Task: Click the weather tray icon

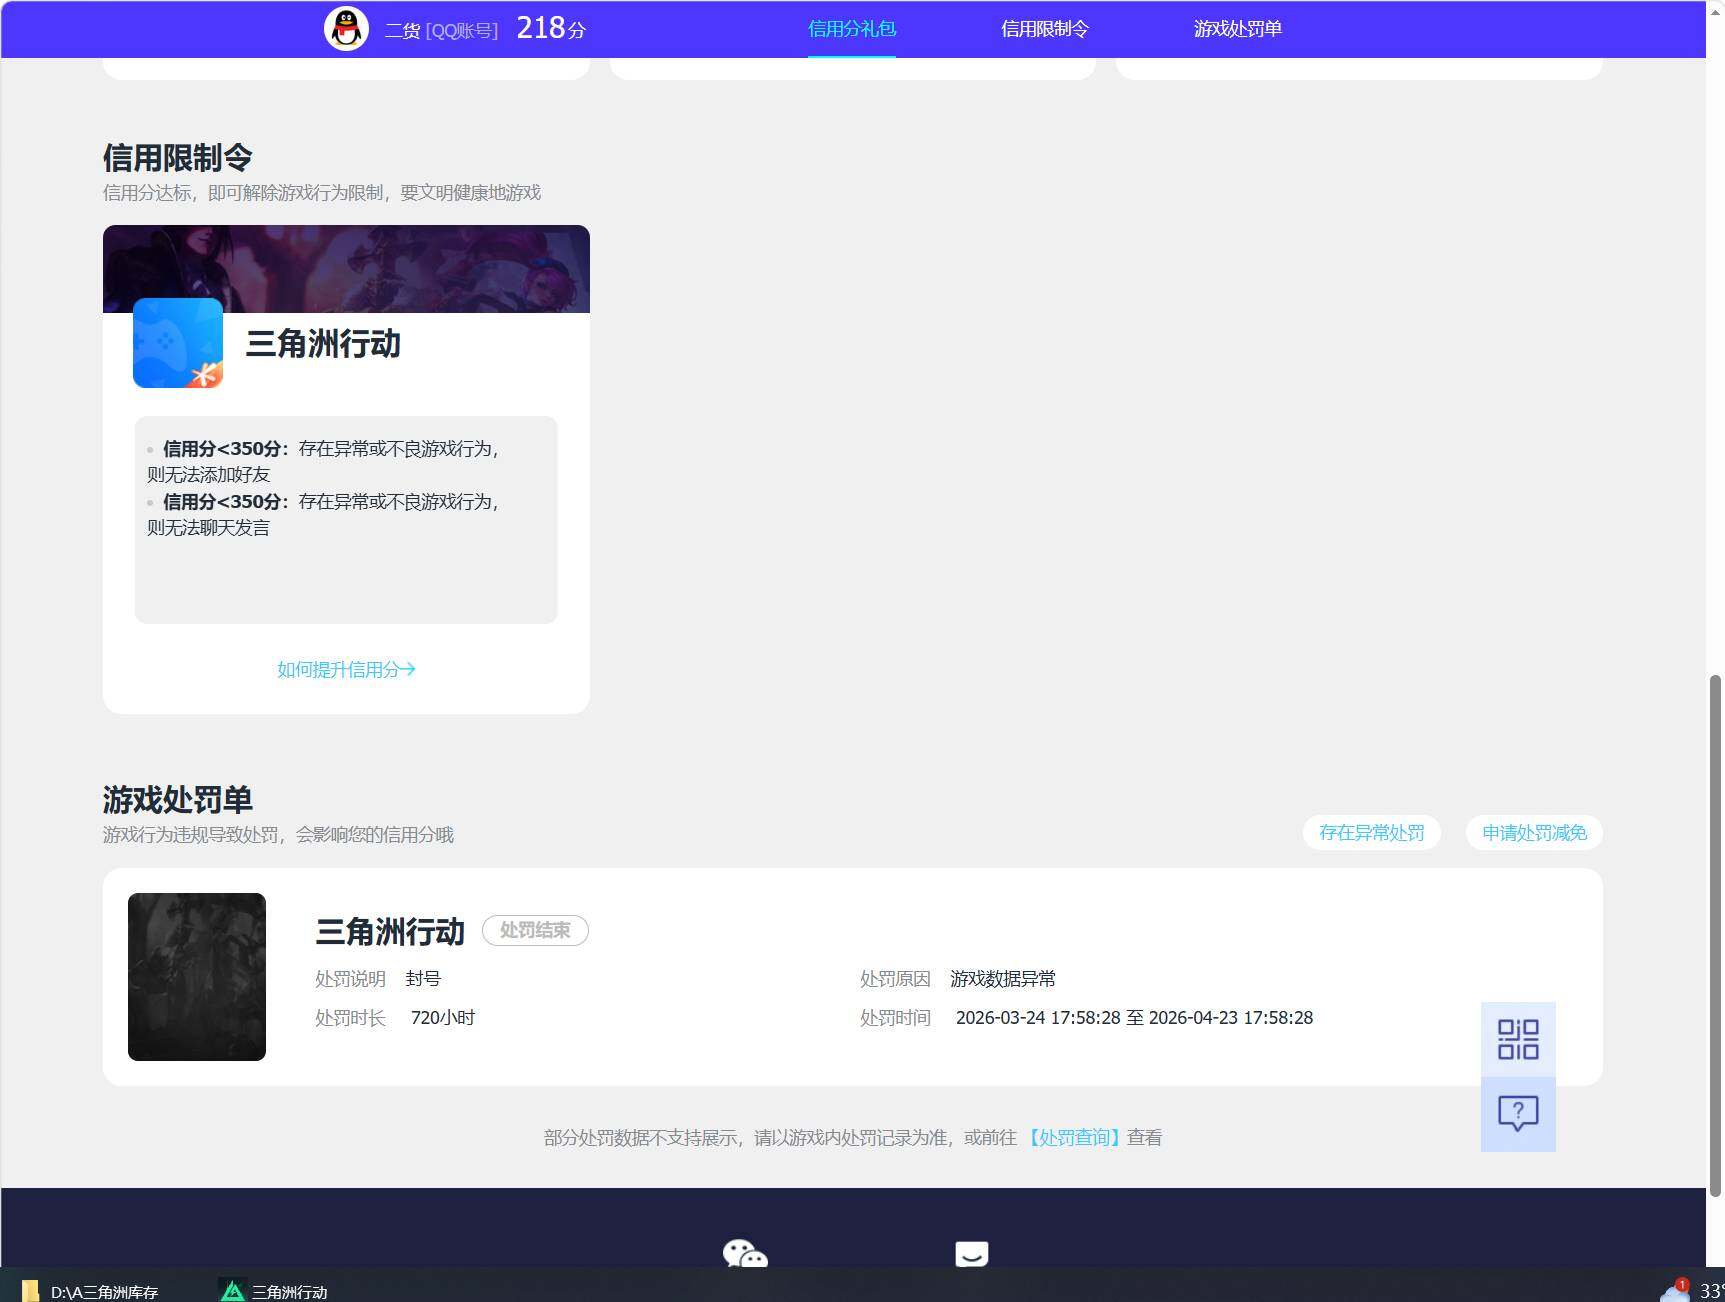Action: coord(1675,1290)
